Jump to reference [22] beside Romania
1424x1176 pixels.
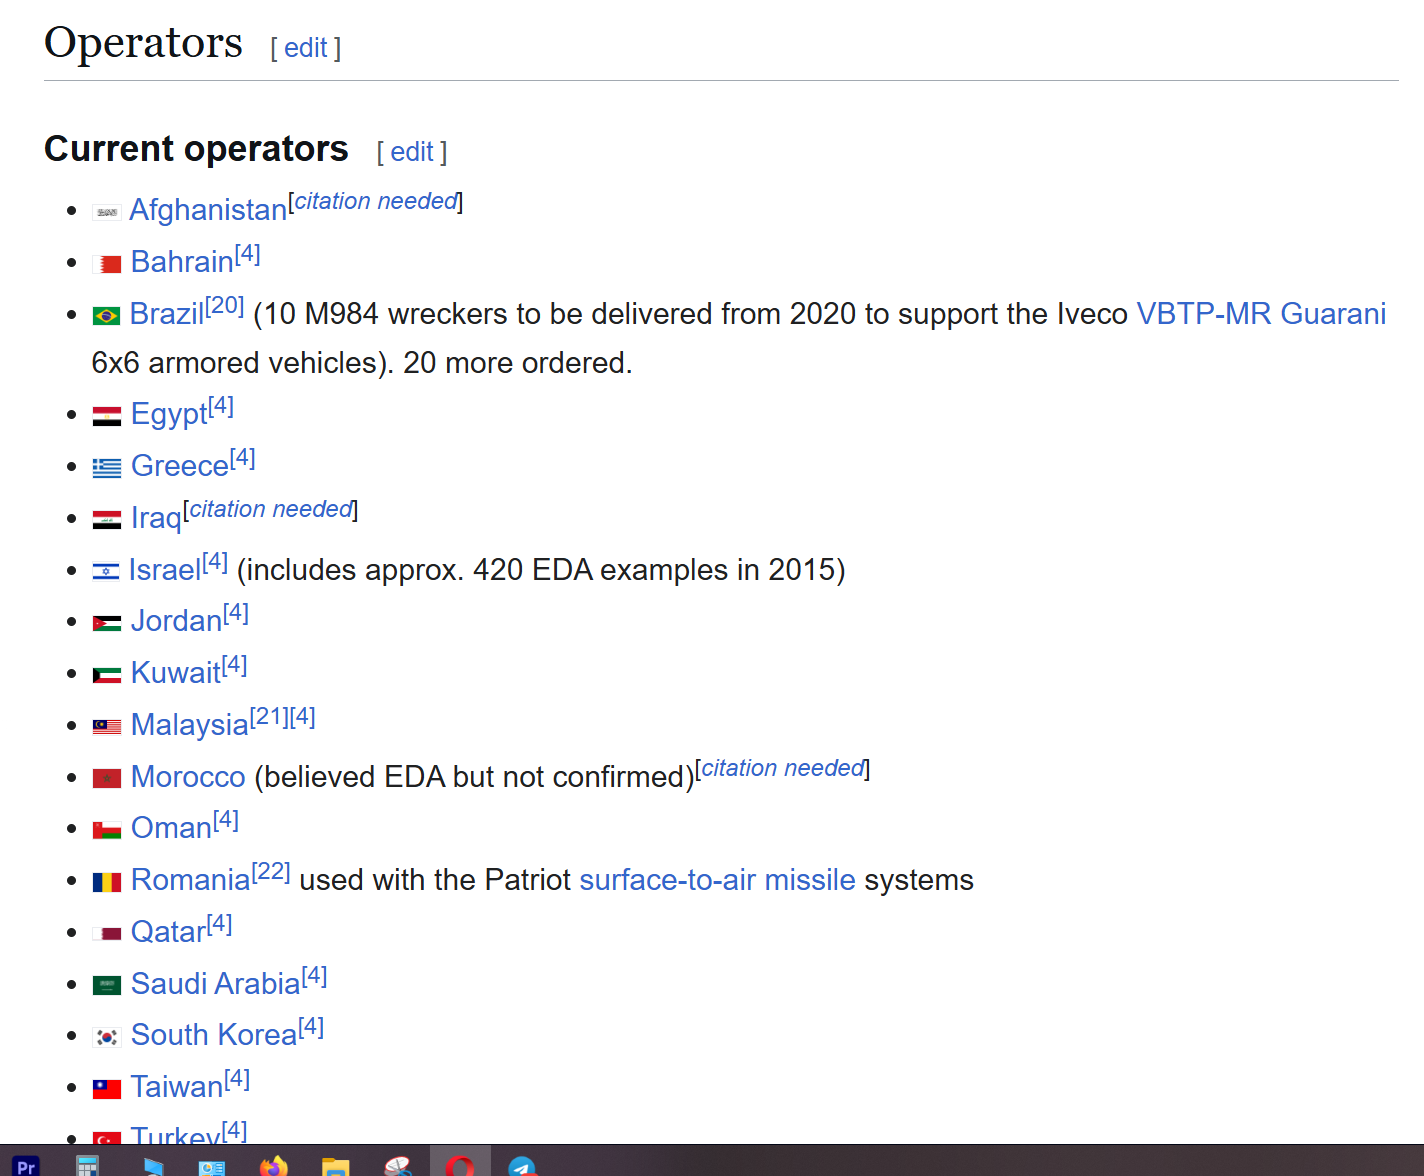(271, 872)
